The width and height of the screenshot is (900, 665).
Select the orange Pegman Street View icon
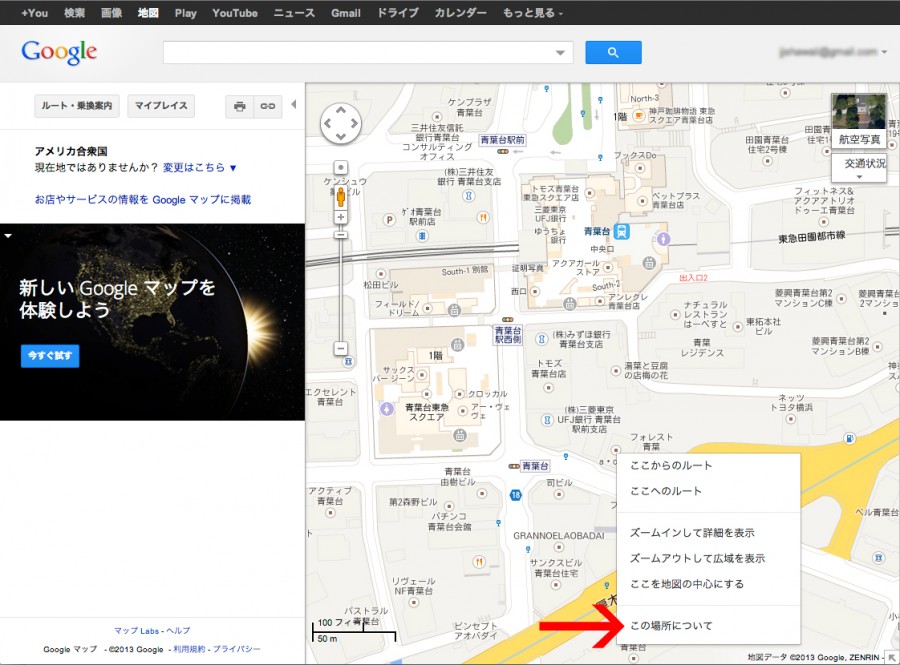pos(341,197)
